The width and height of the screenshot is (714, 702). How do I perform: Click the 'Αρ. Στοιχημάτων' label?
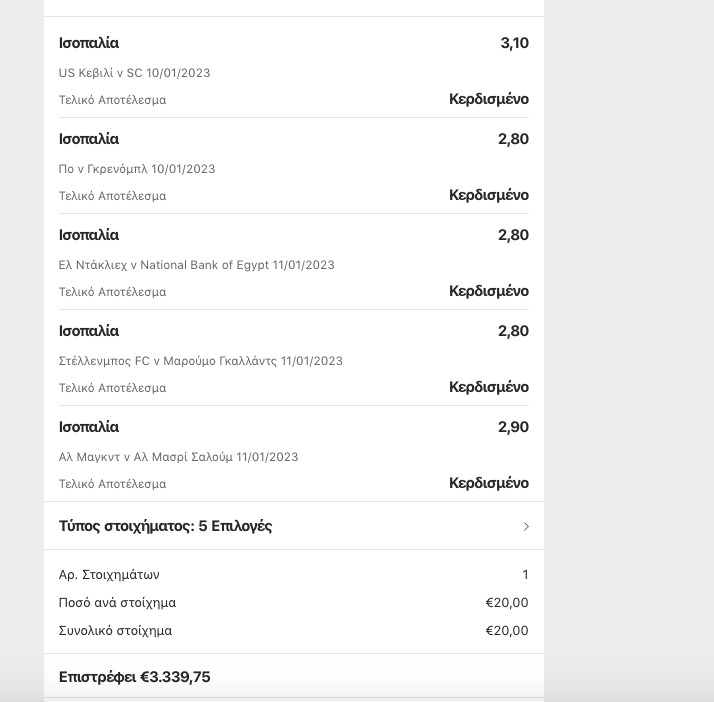(109, 575)
